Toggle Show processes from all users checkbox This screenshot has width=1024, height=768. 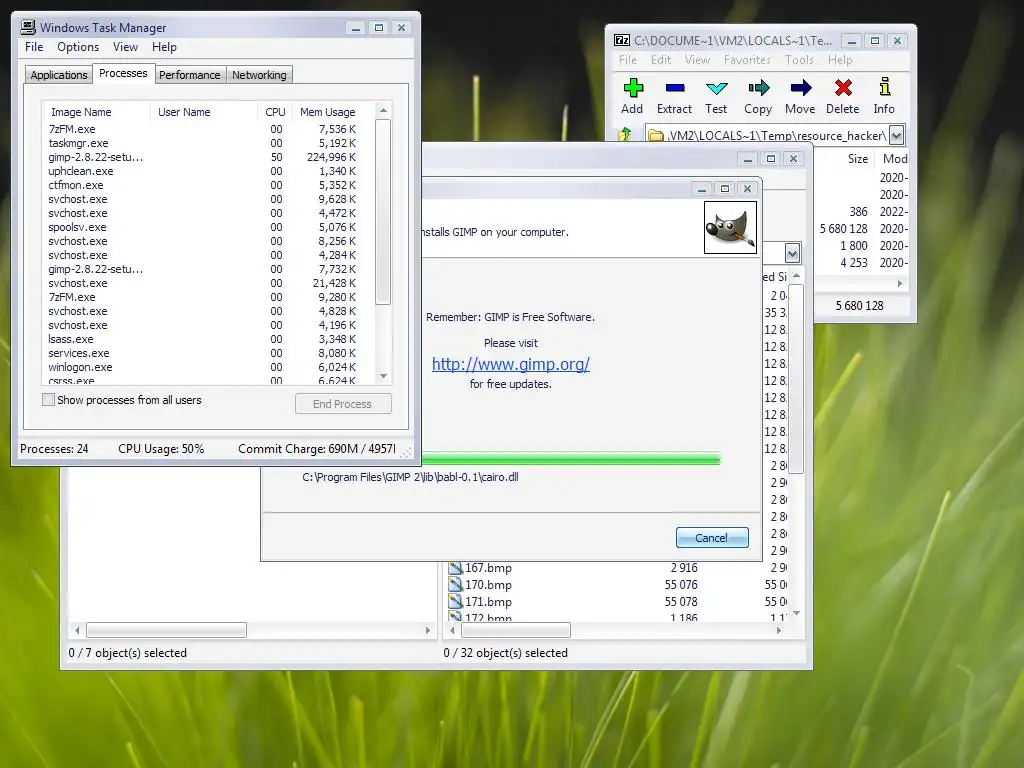[x=48, y=400]
